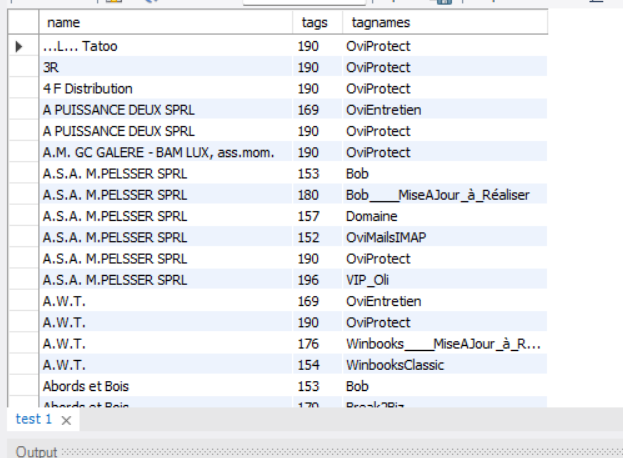Click tag 196 cell
This screenshot has height=458, width=623.
(317, 280)
